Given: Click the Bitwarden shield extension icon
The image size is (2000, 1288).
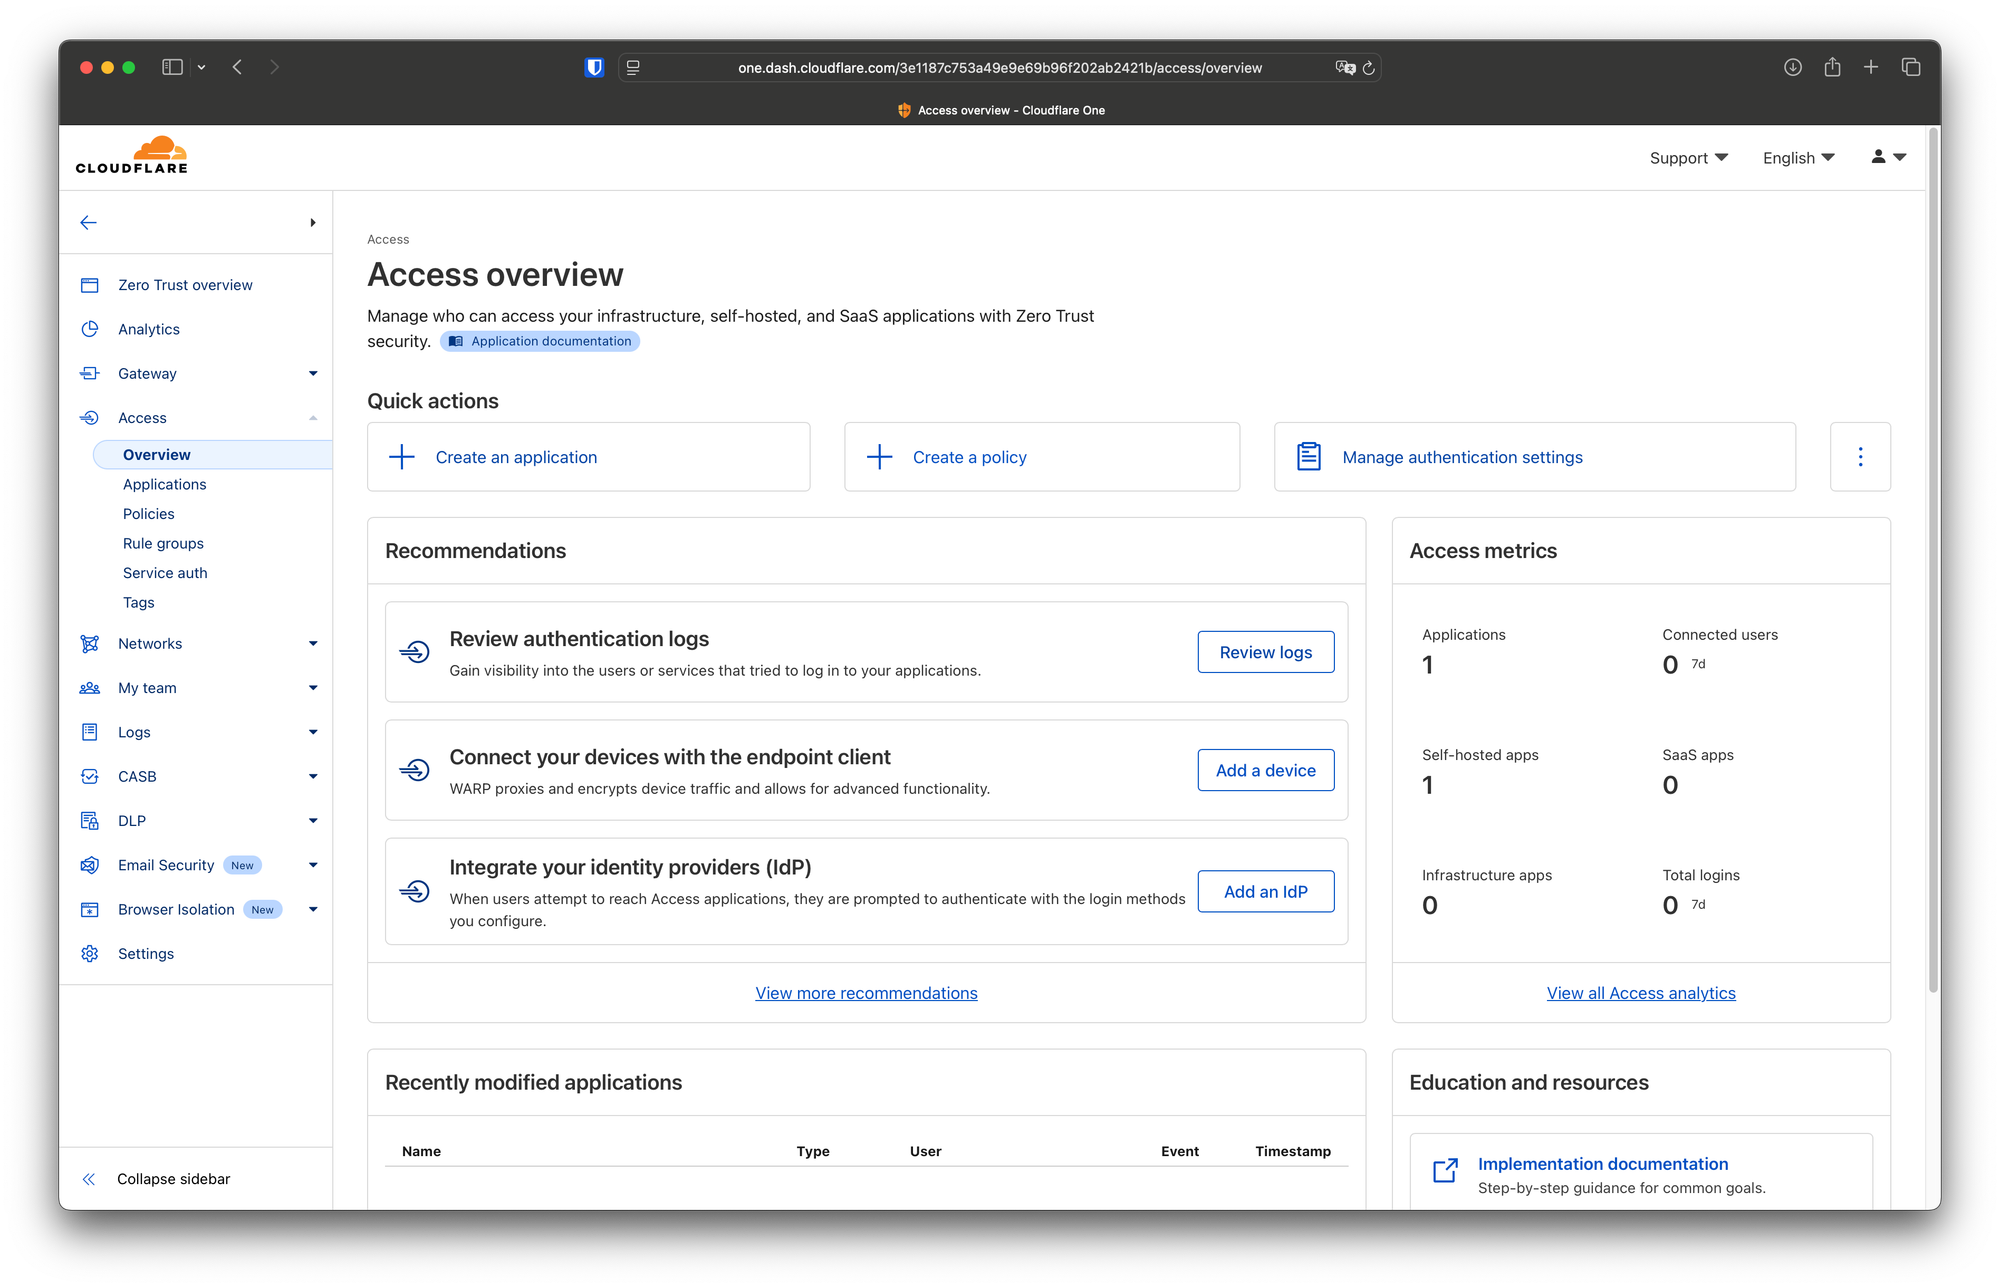Looking at the screenshot, I should [594, 67].
